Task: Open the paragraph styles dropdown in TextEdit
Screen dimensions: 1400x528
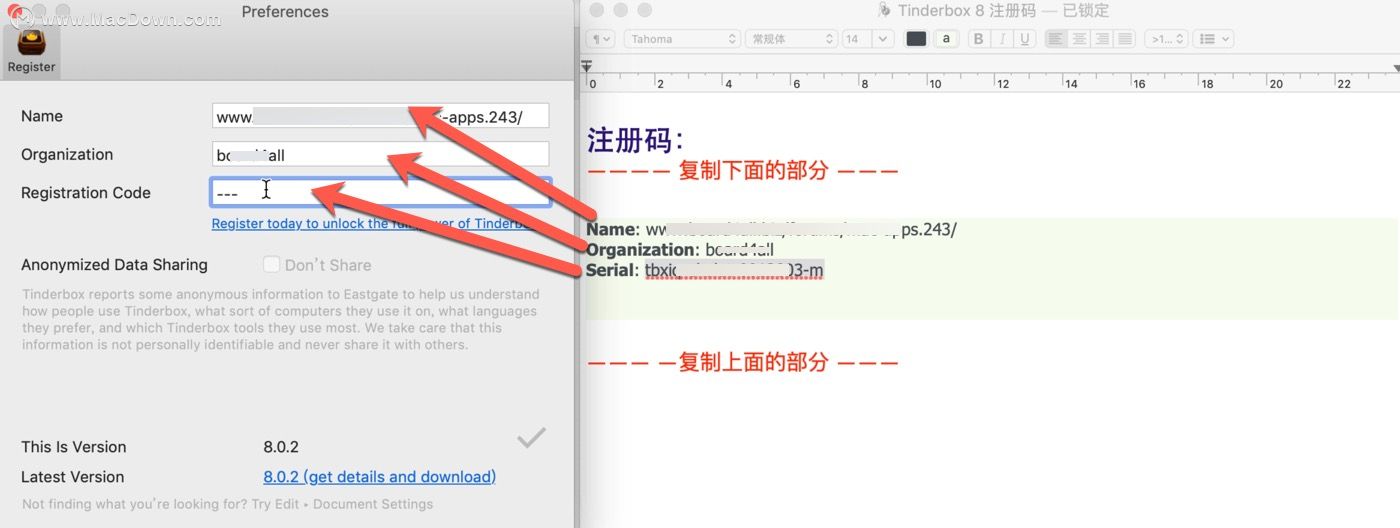Action: pyautogui.click(x=601, y=39)
